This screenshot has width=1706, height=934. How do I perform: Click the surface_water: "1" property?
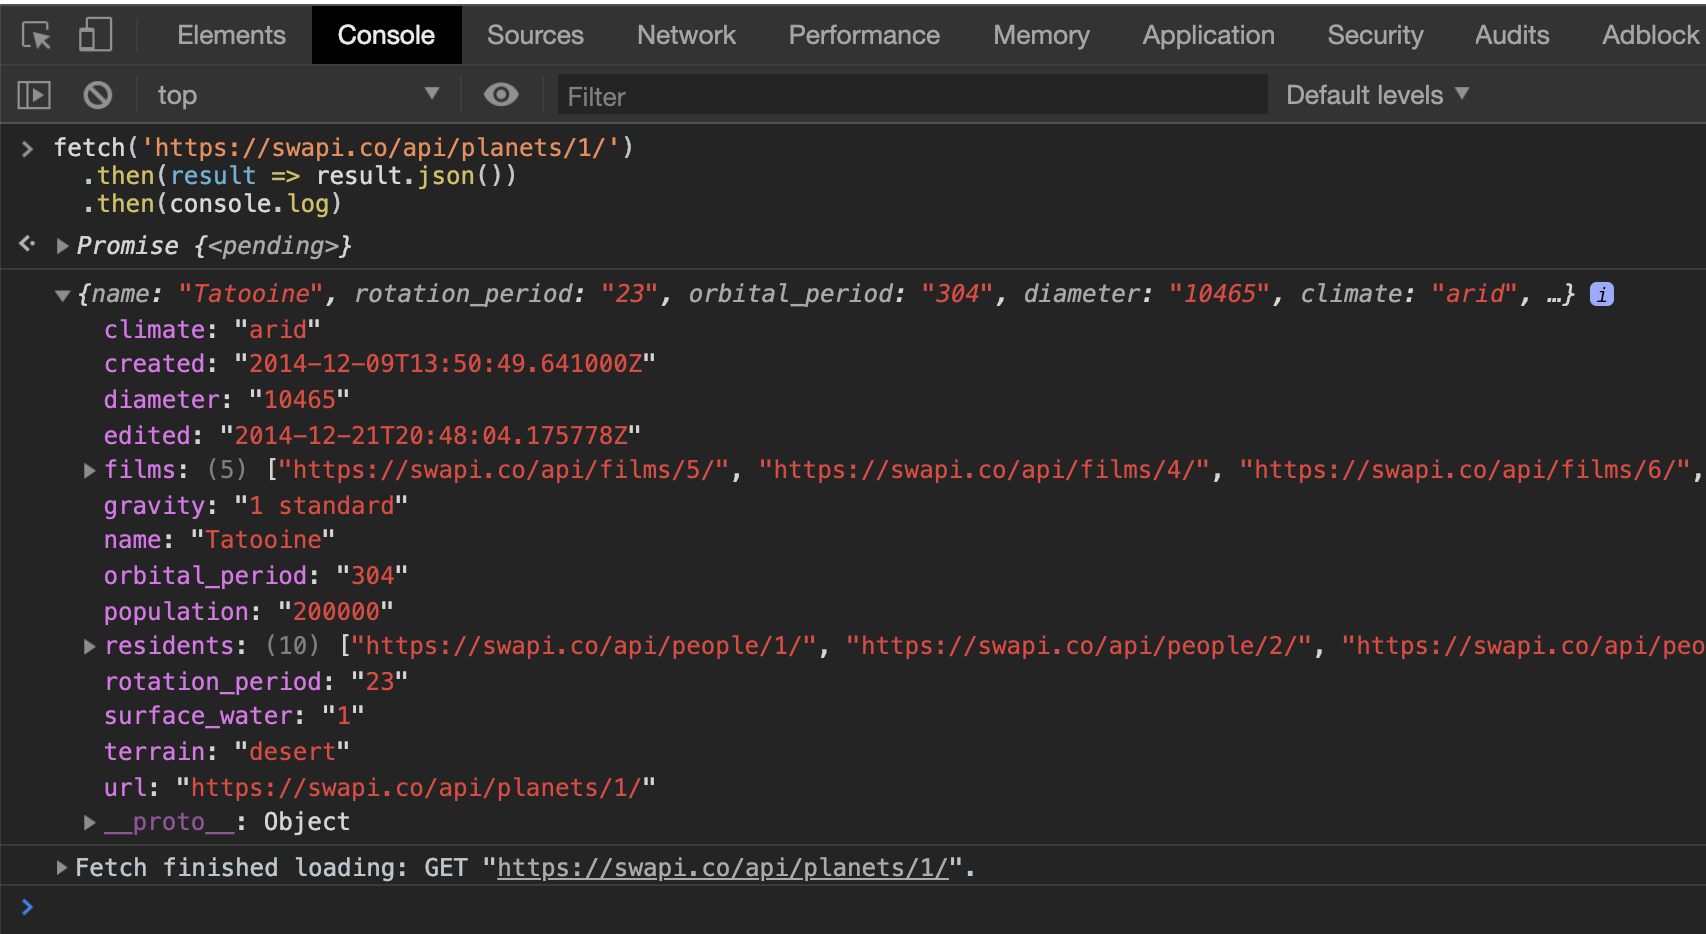point(233,716)
